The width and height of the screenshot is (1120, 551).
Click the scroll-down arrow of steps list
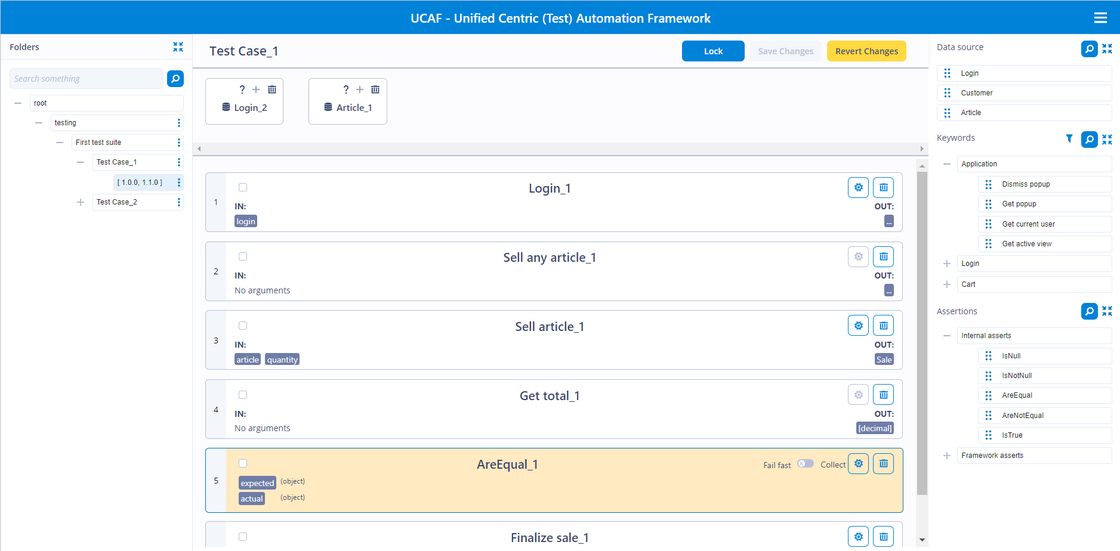pos(921,540)
